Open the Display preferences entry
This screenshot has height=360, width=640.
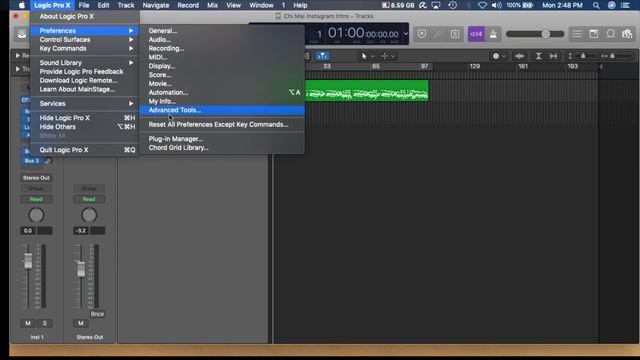[222, 66]
